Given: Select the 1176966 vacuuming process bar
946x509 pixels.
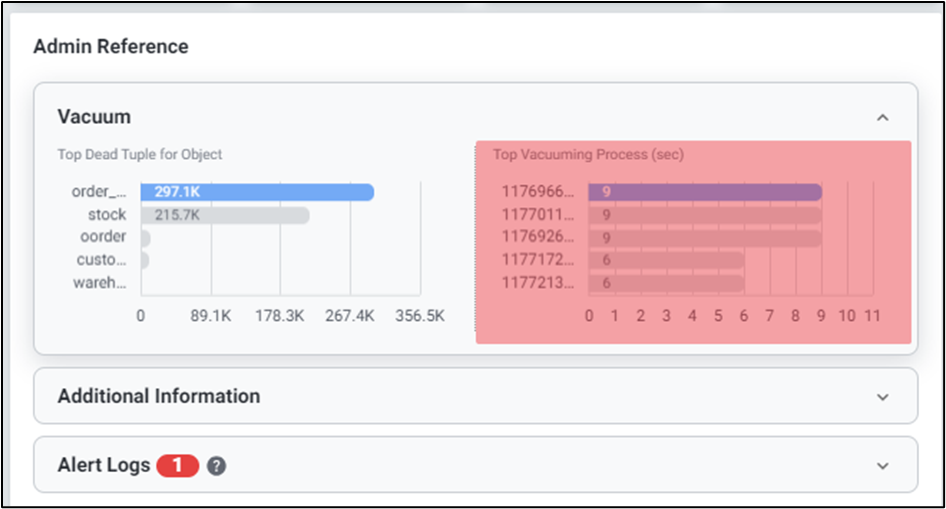Looking at the screenshot, I should [x=704, y=192].
